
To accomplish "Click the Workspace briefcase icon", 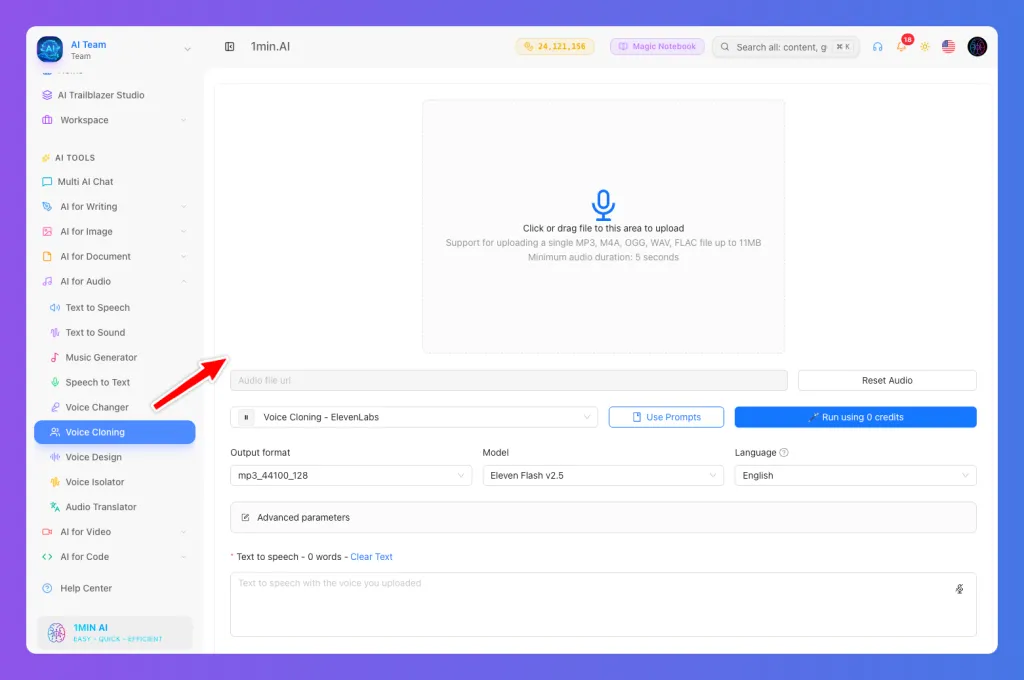I will 47,120.
